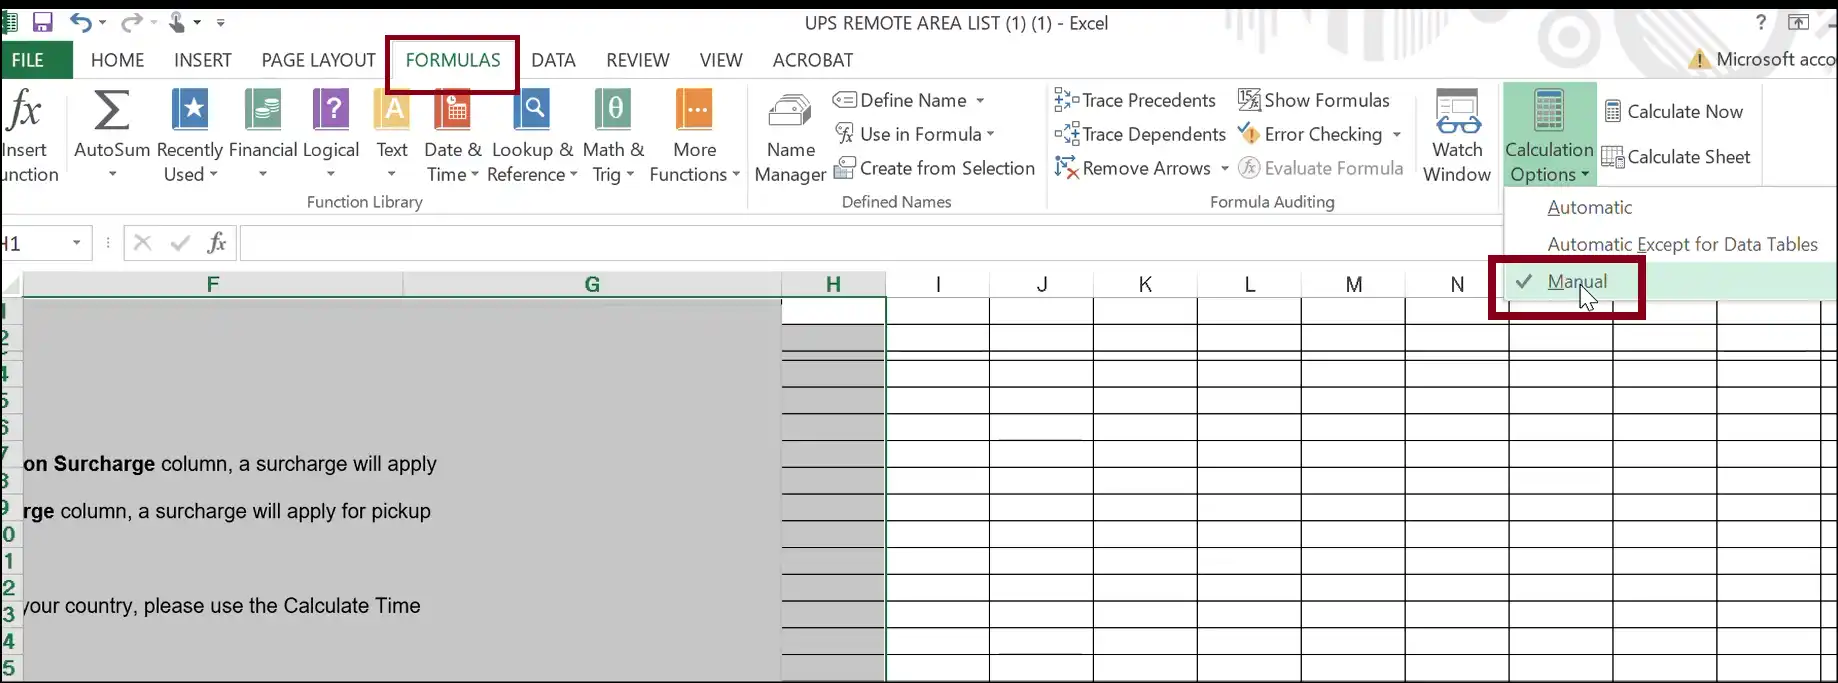Click Trace Precedents
The height and width of the screenshot is (683, 1838).
coord(1135,100)
